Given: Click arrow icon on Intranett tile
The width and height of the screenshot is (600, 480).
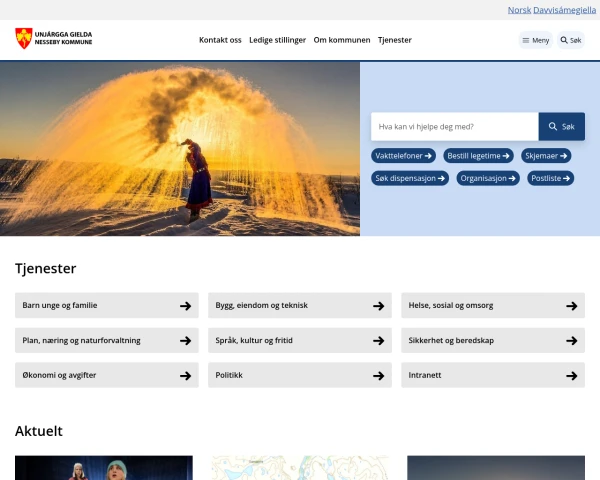Looking at the screenshot, I should (571, 376).
